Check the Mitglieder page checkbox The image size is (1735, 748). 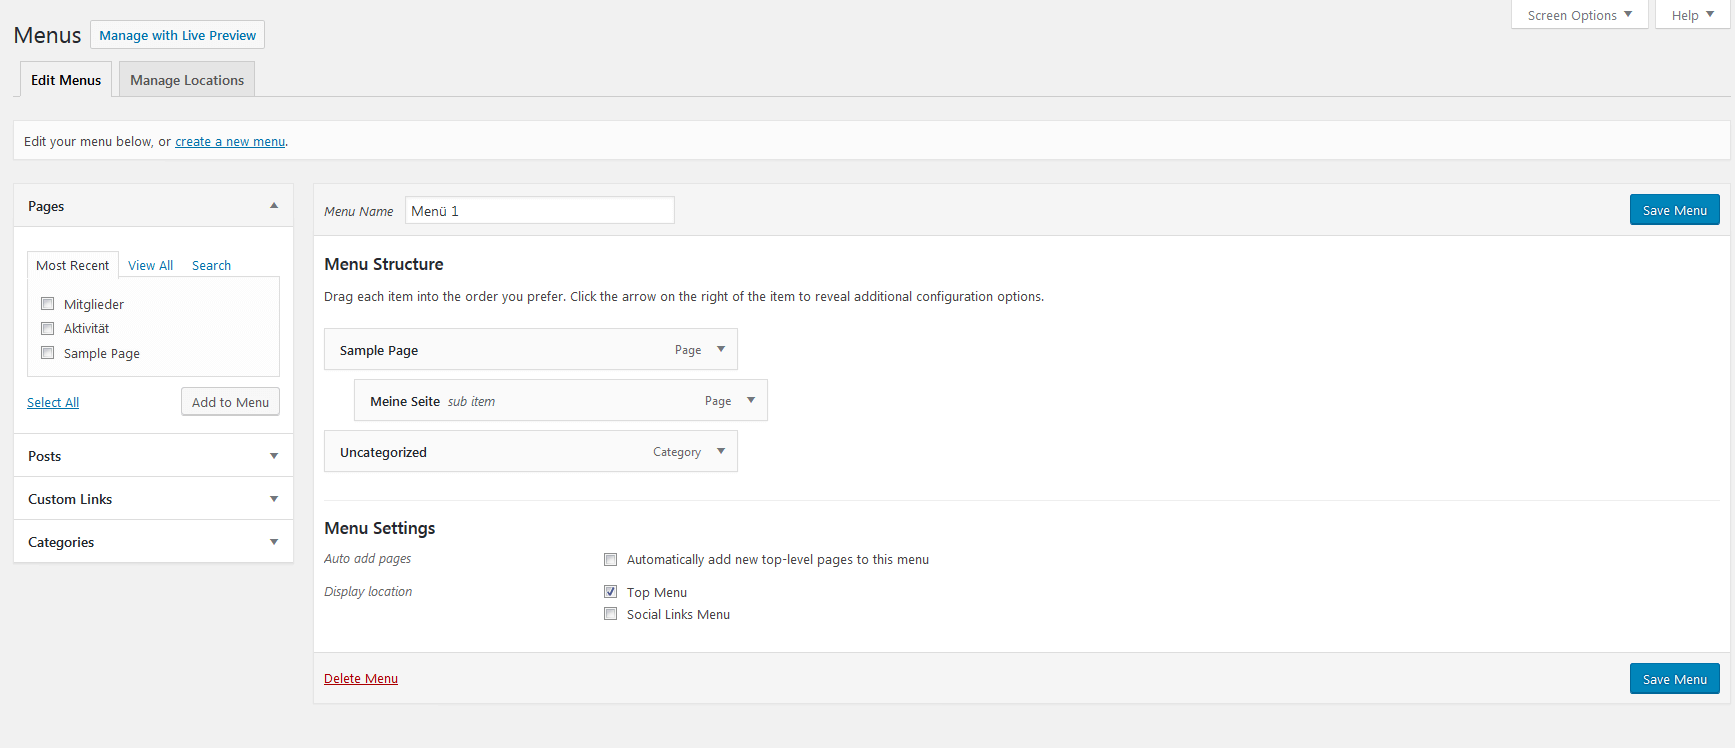click(47, 304)
